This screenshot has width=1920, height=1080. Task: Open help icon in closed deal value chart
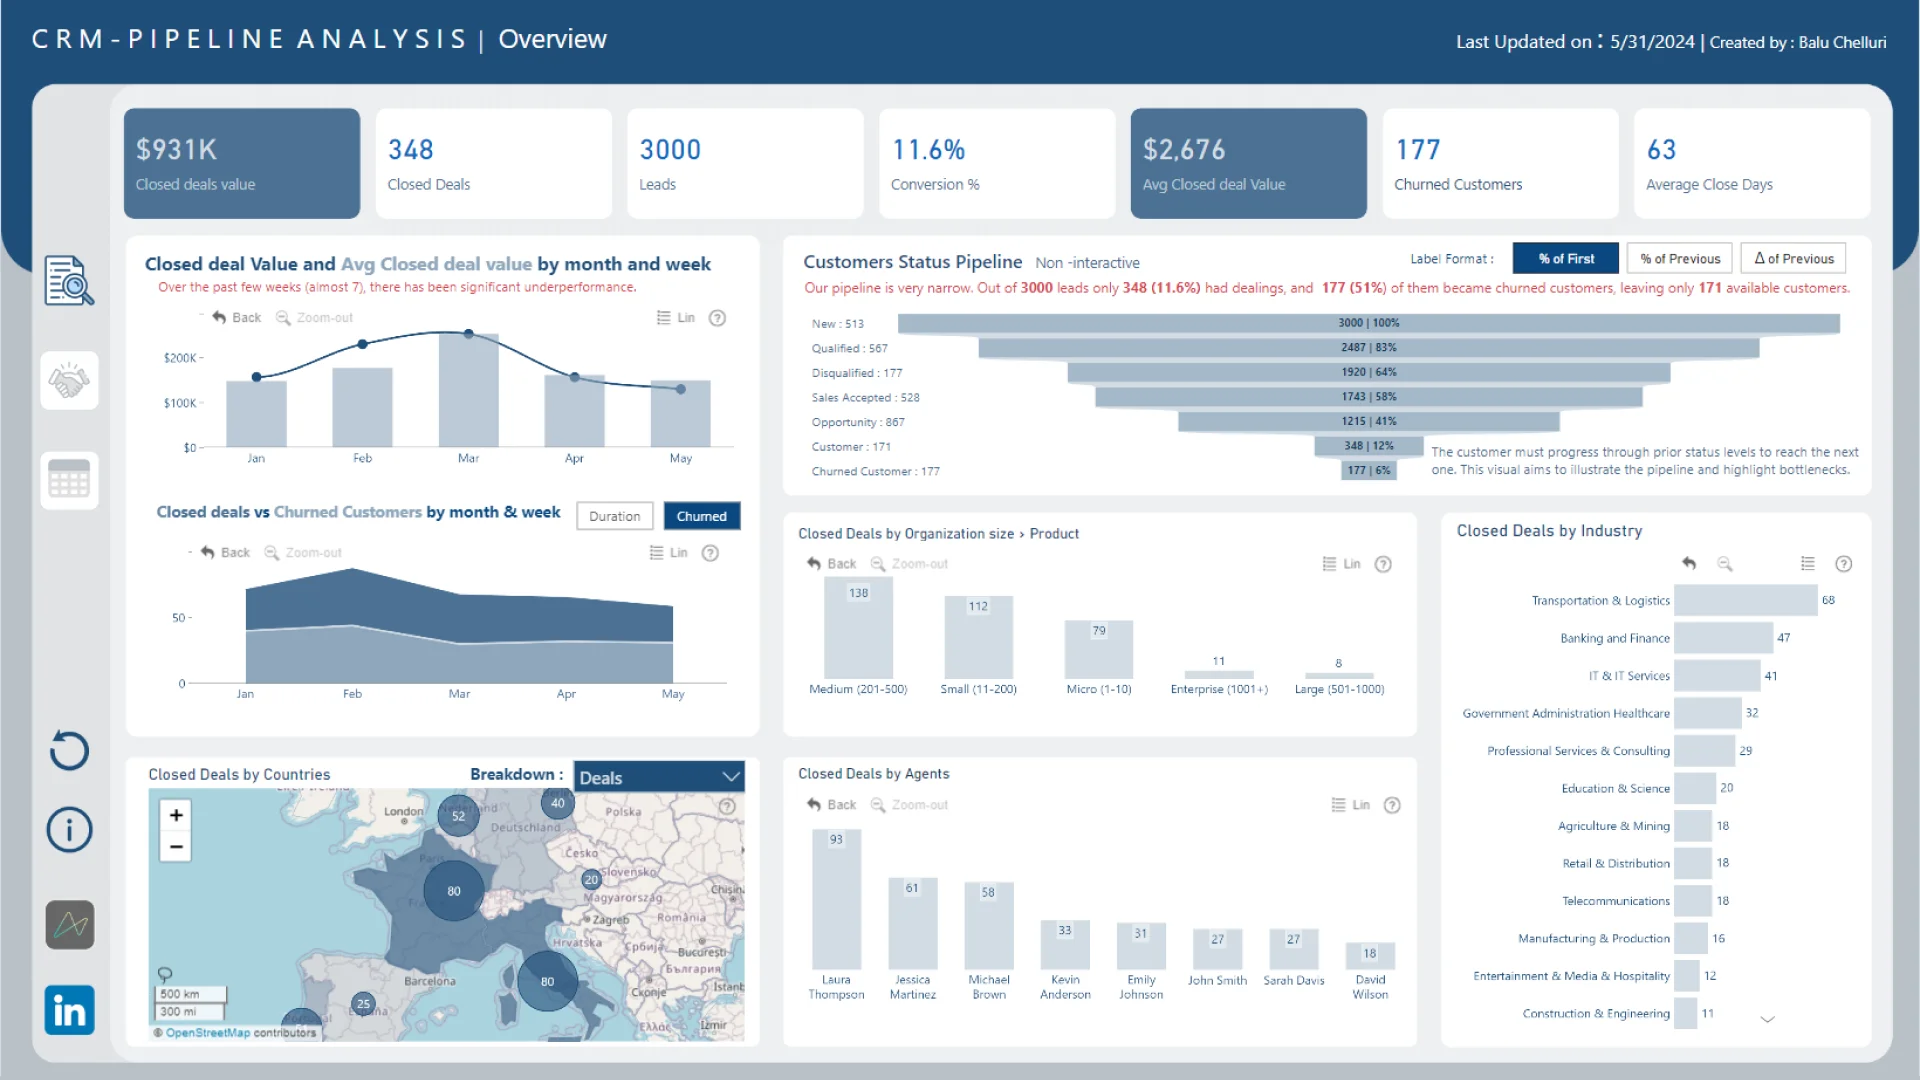click(x=717, y=318)
